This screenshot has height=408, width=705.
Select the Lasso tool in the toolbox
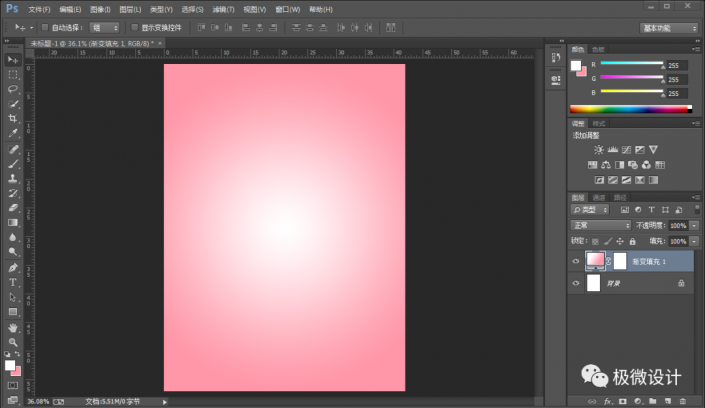(x=13, y=89)
